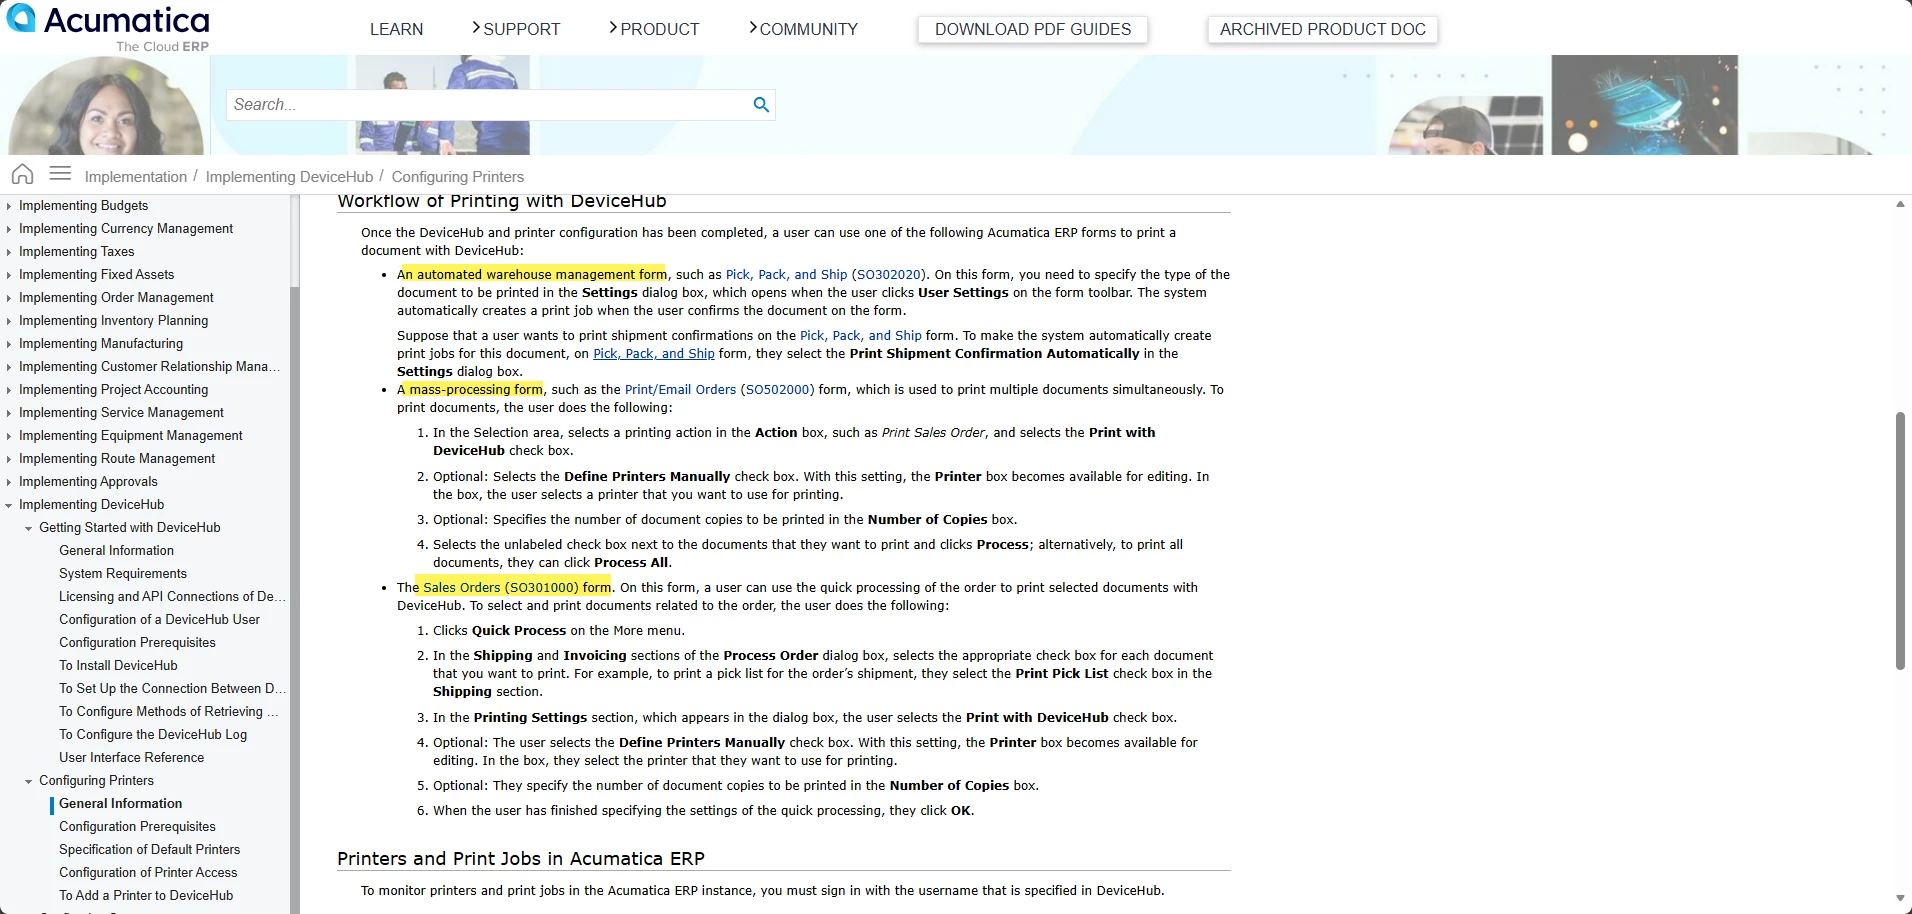Open Licensing and API Connections topic

(172, 597)
